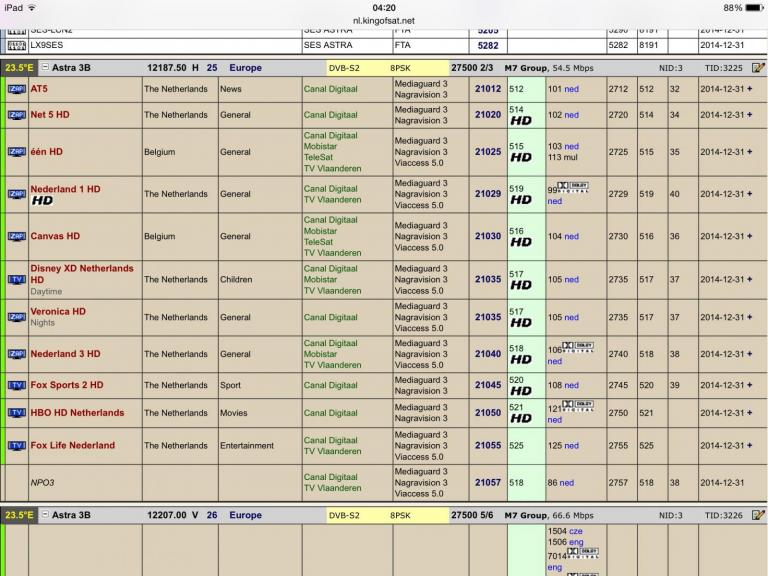Click the ZAP icon beside AT5

(17, 89)
